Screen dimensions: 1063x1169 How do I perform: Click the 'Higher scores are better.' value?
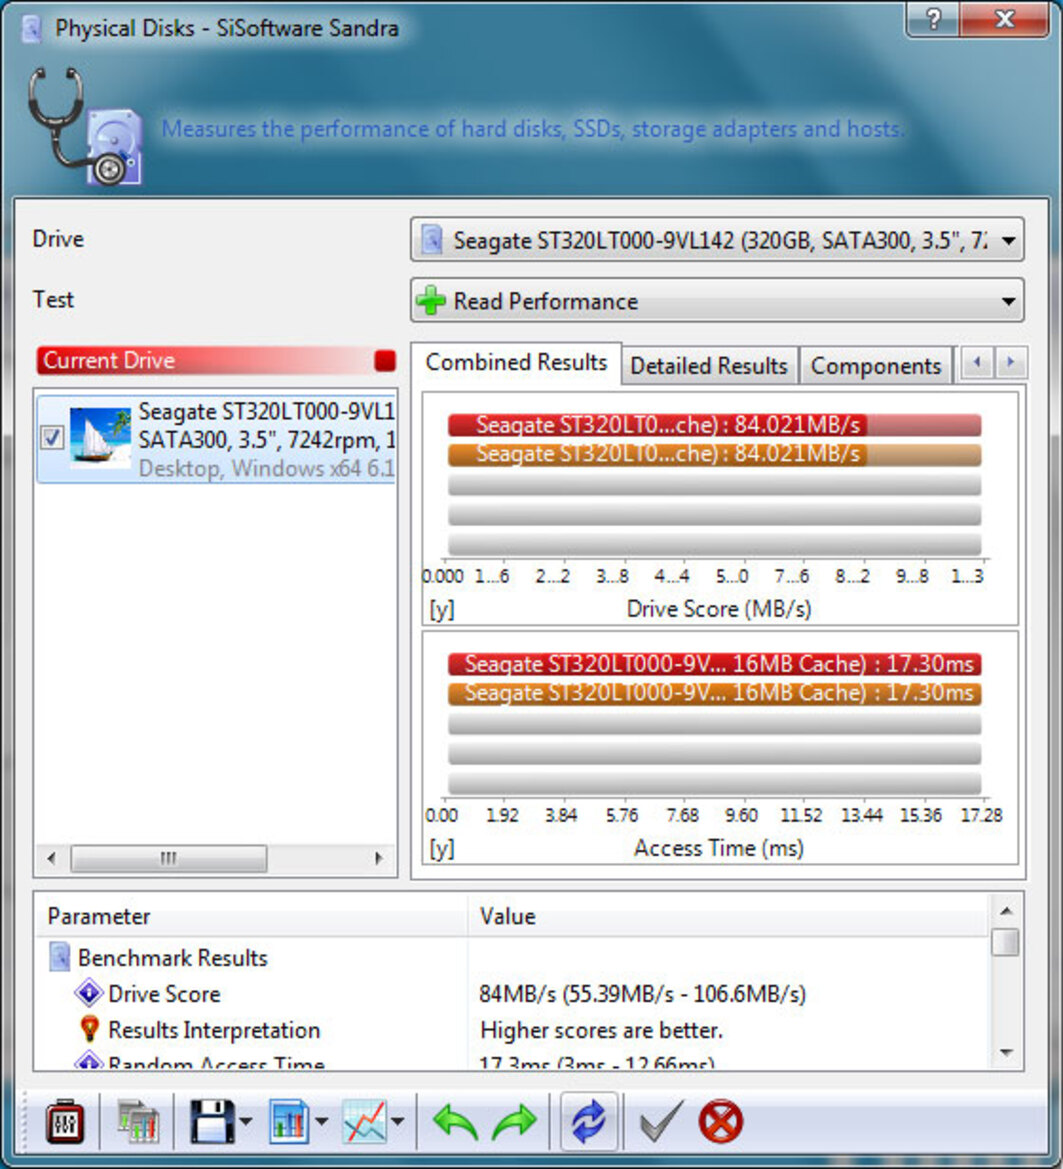(x=602, y=1030)
